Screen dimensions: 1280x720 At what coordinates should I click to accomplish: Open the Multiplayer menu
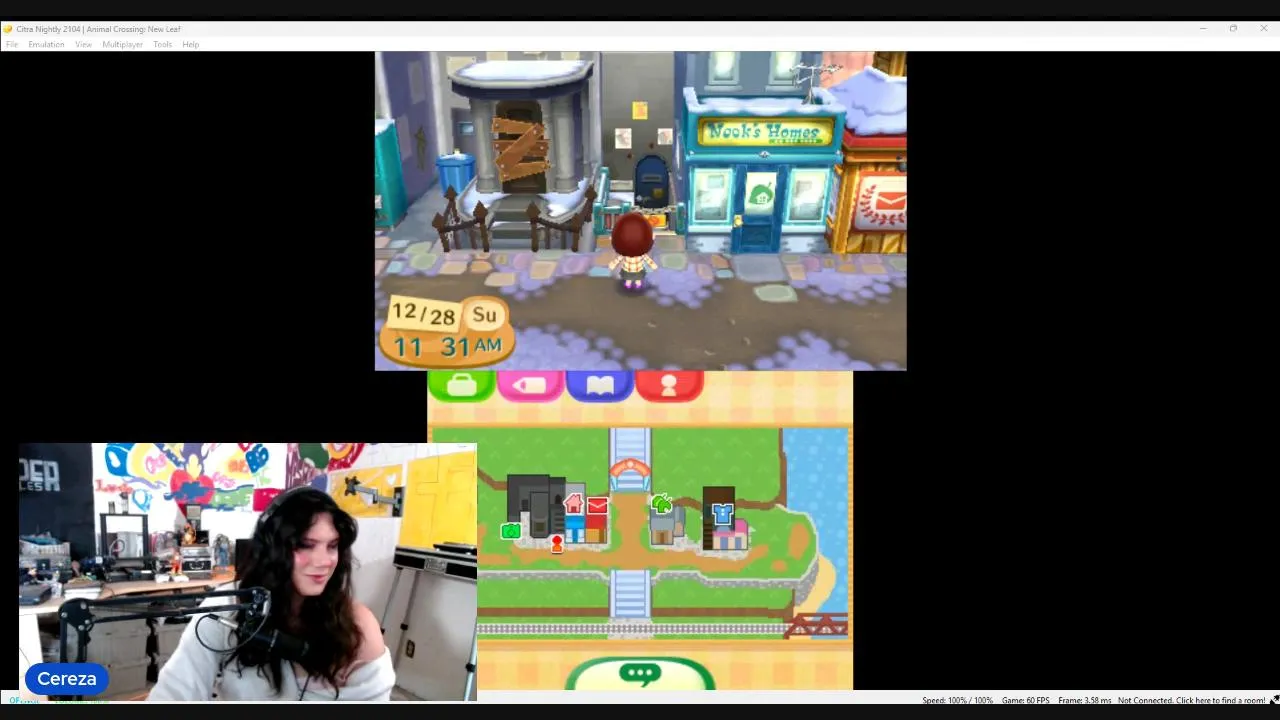(x=123, y=45)
